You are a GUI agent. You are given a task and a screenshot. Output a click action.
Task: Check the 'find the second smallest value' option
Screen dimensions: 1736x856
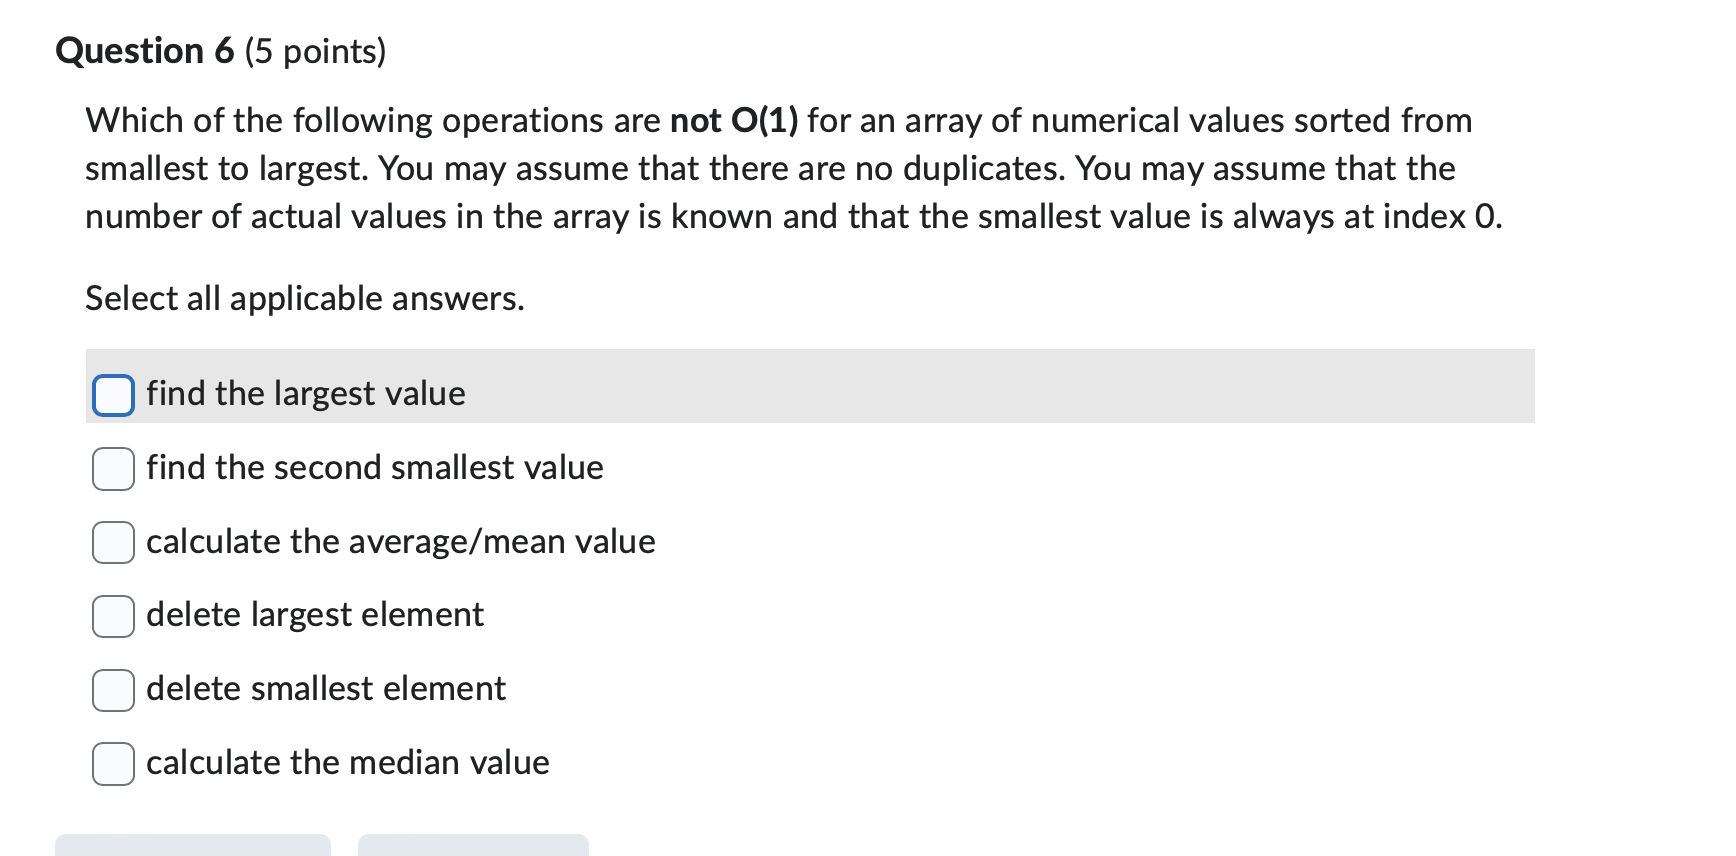click(x=112, y=469)
